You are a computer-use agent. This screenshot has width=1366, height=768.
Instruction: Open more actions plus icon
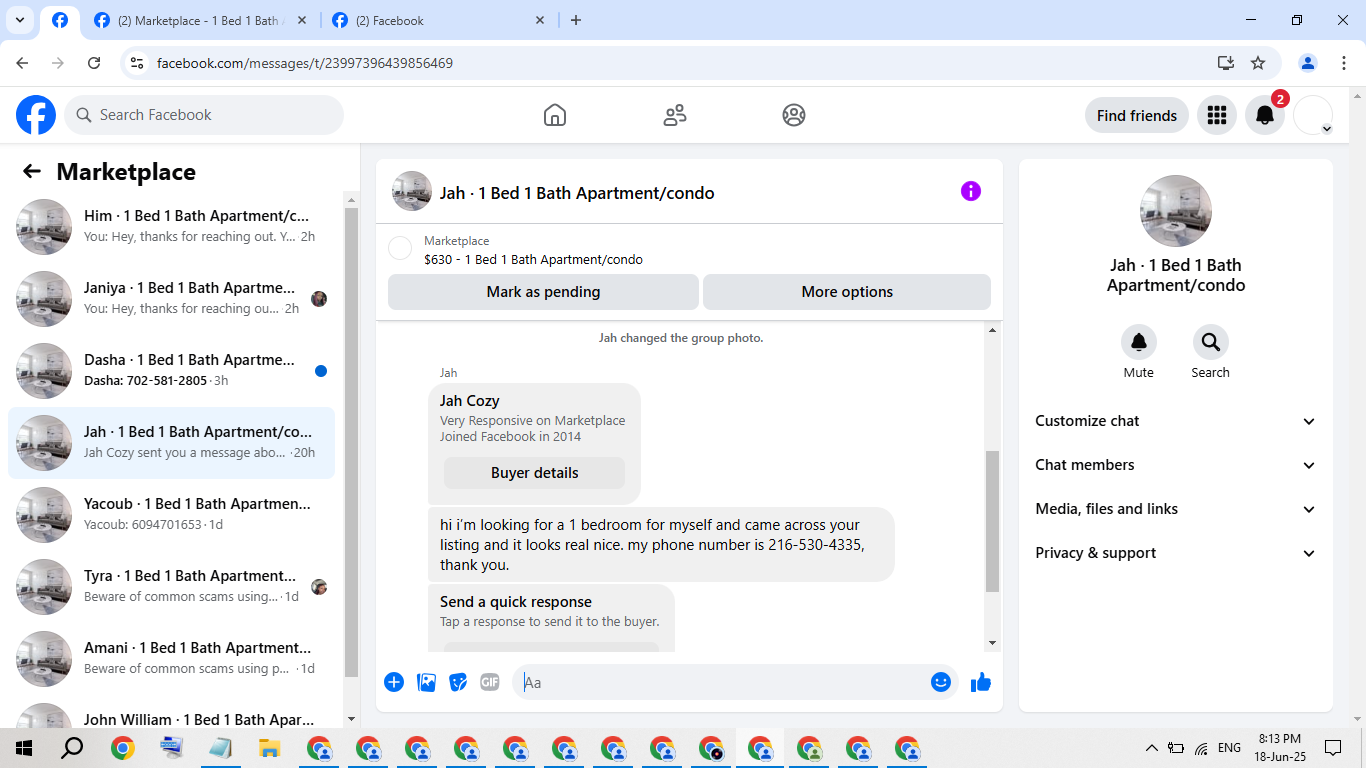pyautogui.click(x=394, y=682)
